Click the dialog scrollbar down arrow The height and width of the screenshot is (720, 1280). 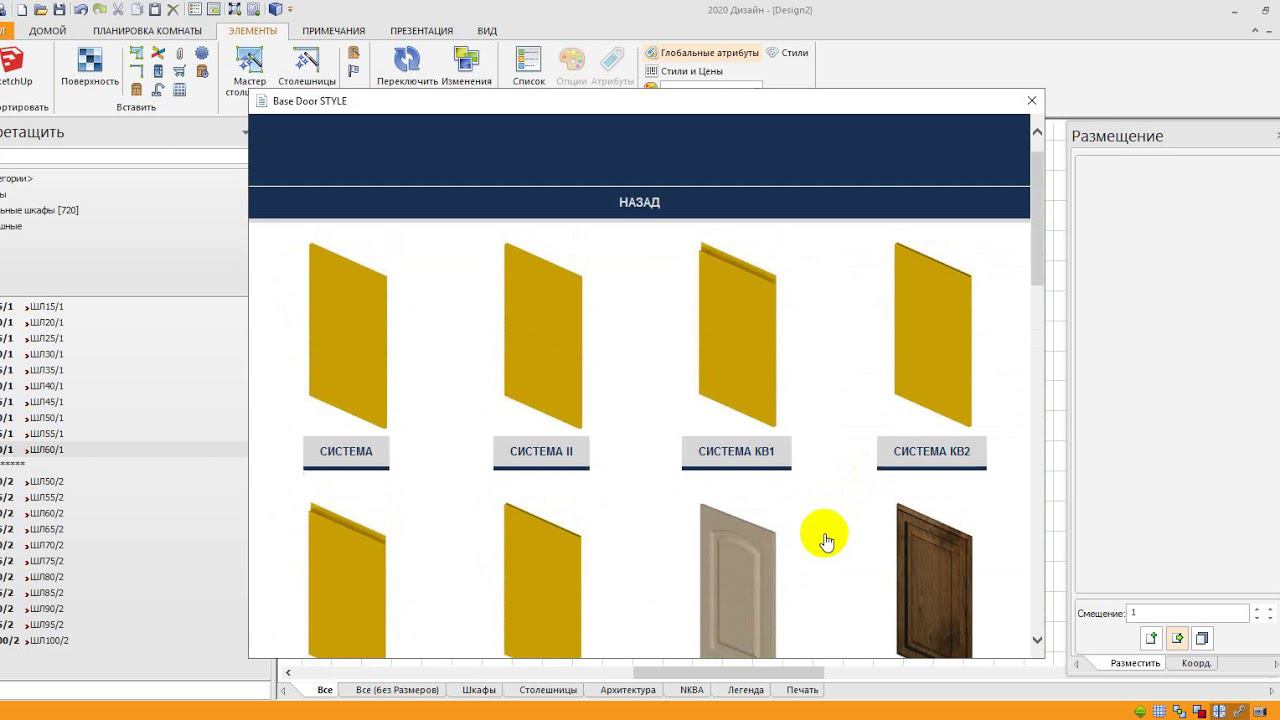tap(1037, 640)
